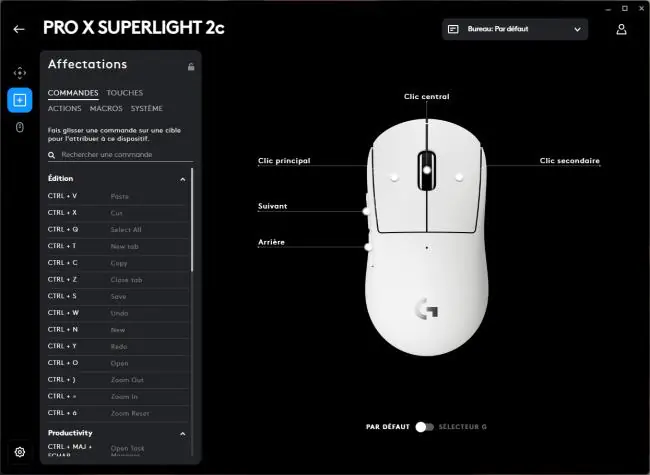Select the Clic secondaire button label
Image resolution: width=650 pixels, height=475 pixels.
click(x=570, y=161)
